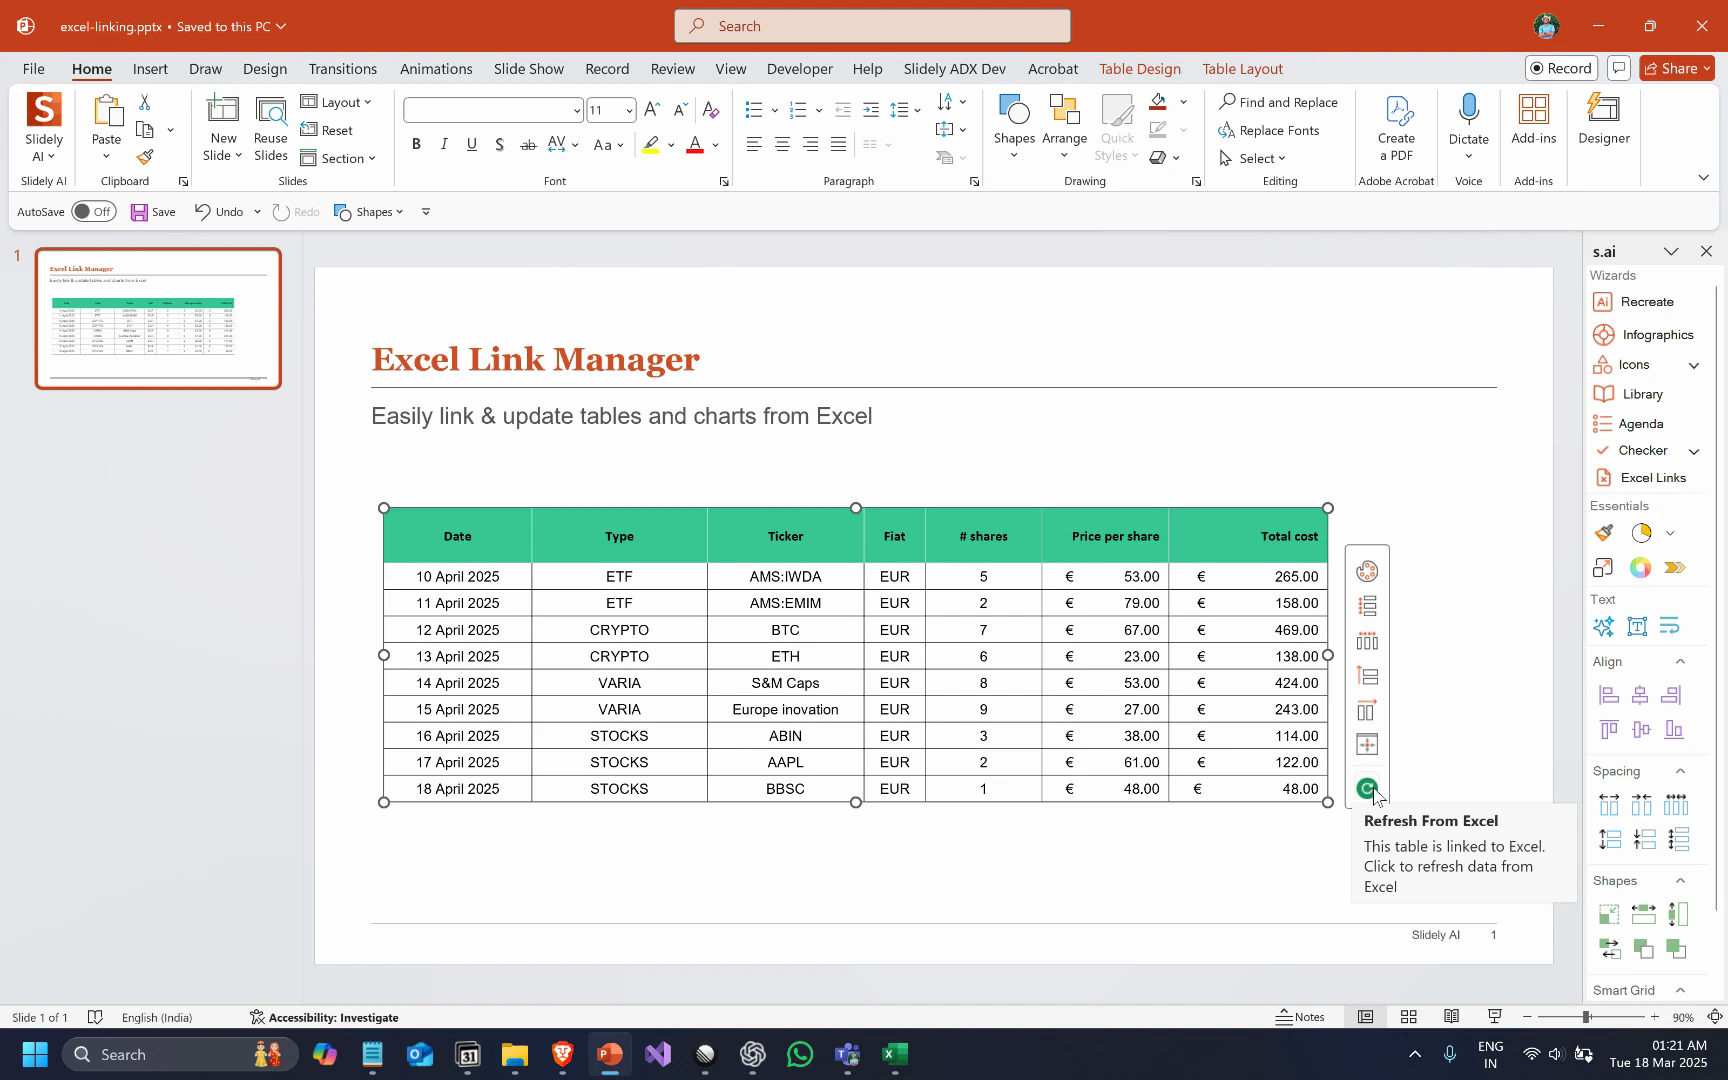Open the Review menu

(672, 68)
